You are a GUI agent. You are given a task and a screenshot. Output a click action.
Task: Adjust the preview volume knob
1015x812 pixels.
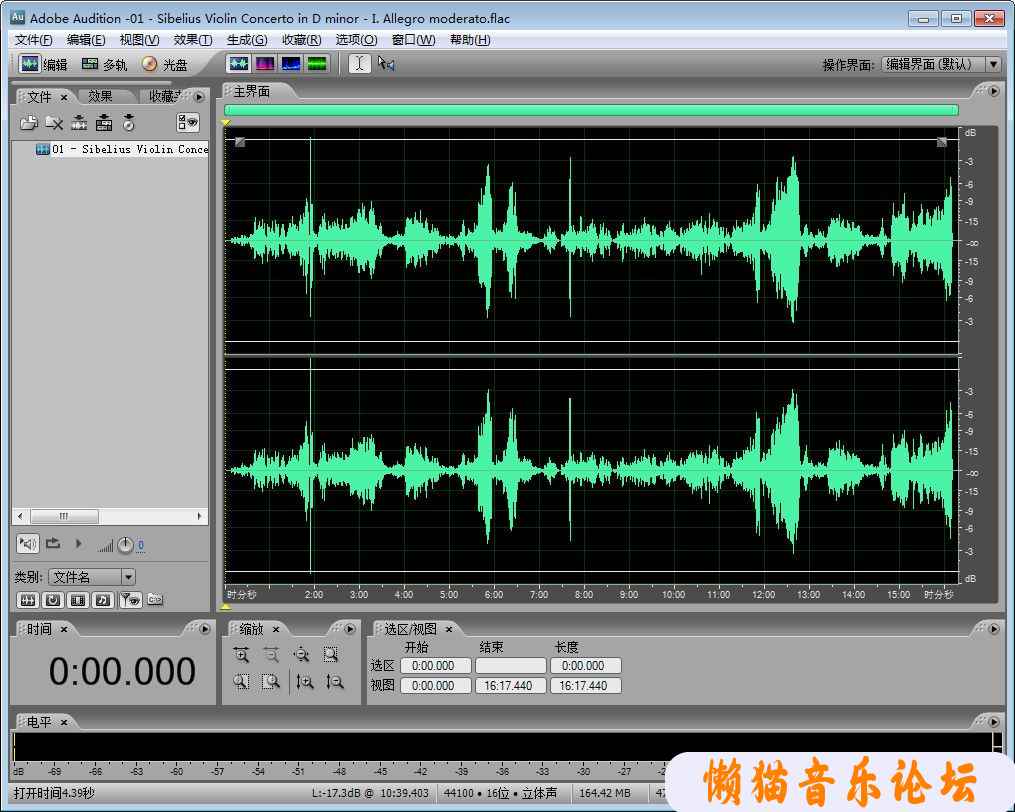click(126, 545)
